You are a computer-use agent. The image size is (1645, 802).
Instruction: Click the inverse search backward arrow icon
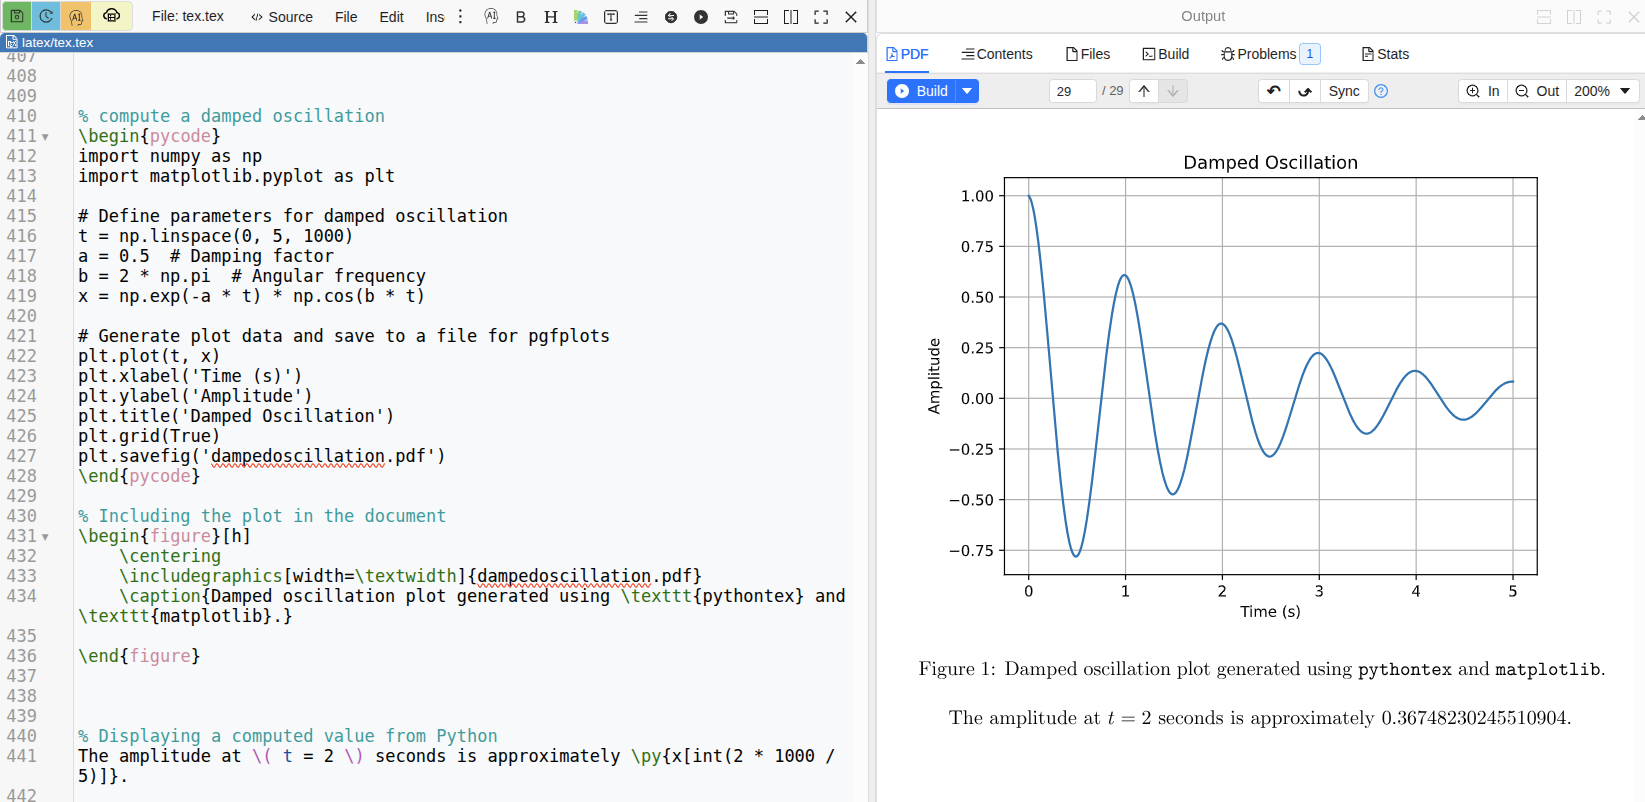(x=1273, y=91)
